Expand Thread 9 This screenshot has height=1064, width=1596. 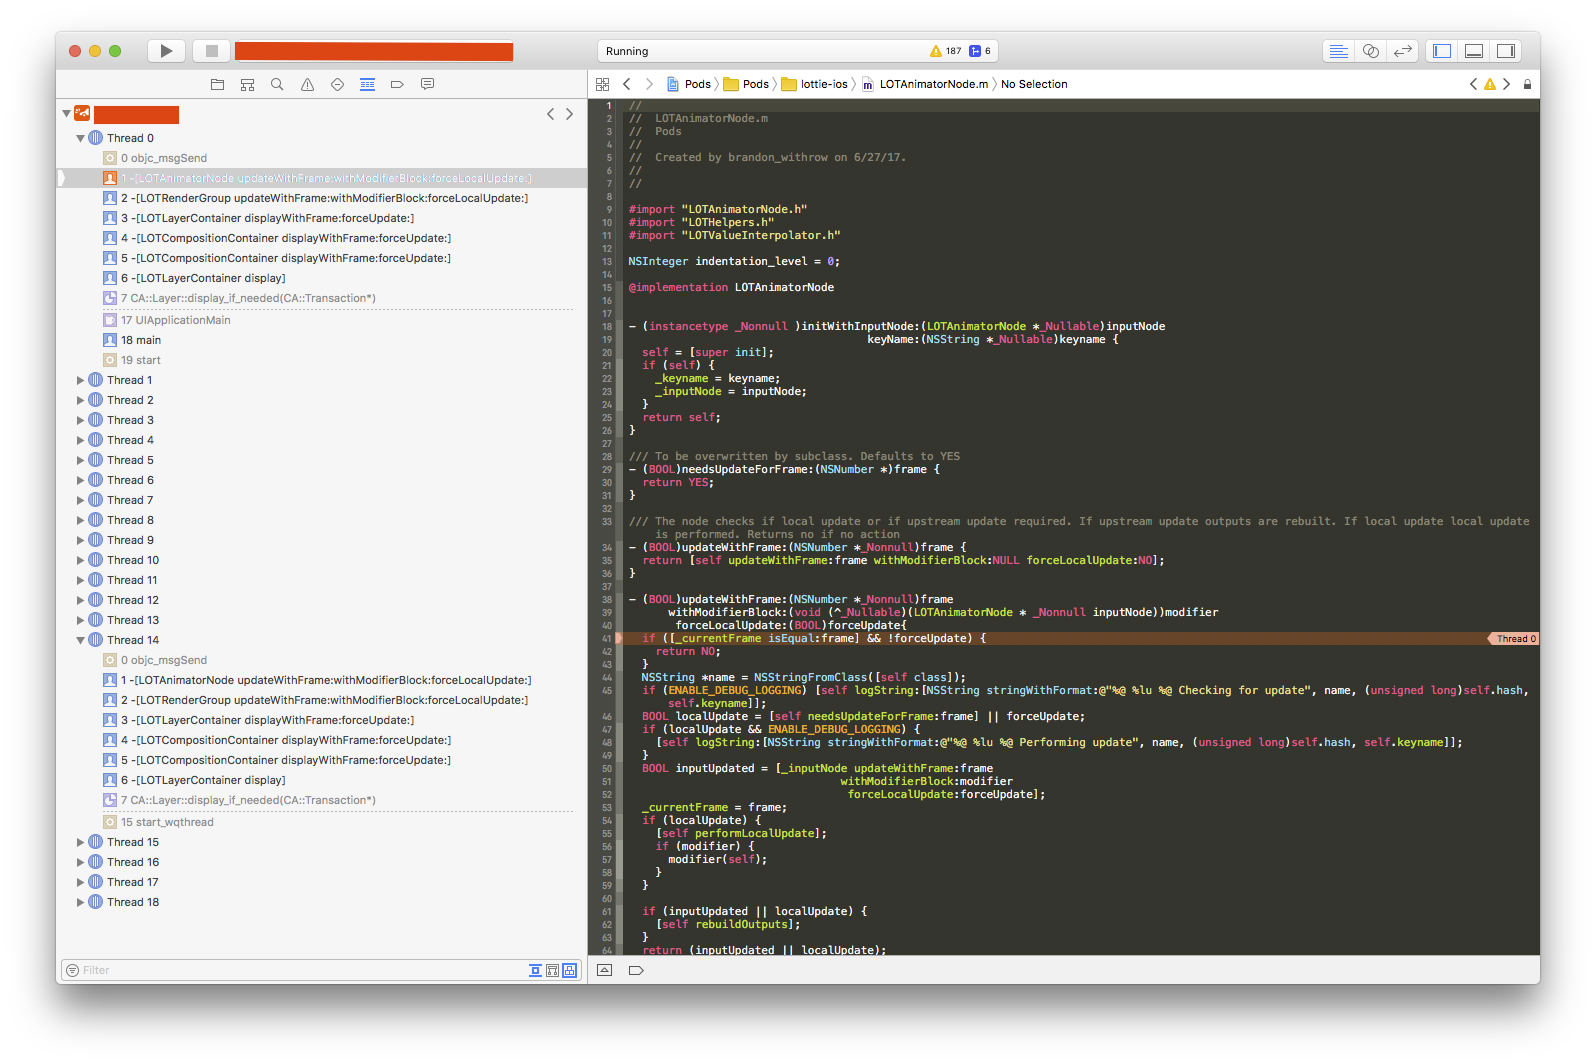(x=81, y=540)
